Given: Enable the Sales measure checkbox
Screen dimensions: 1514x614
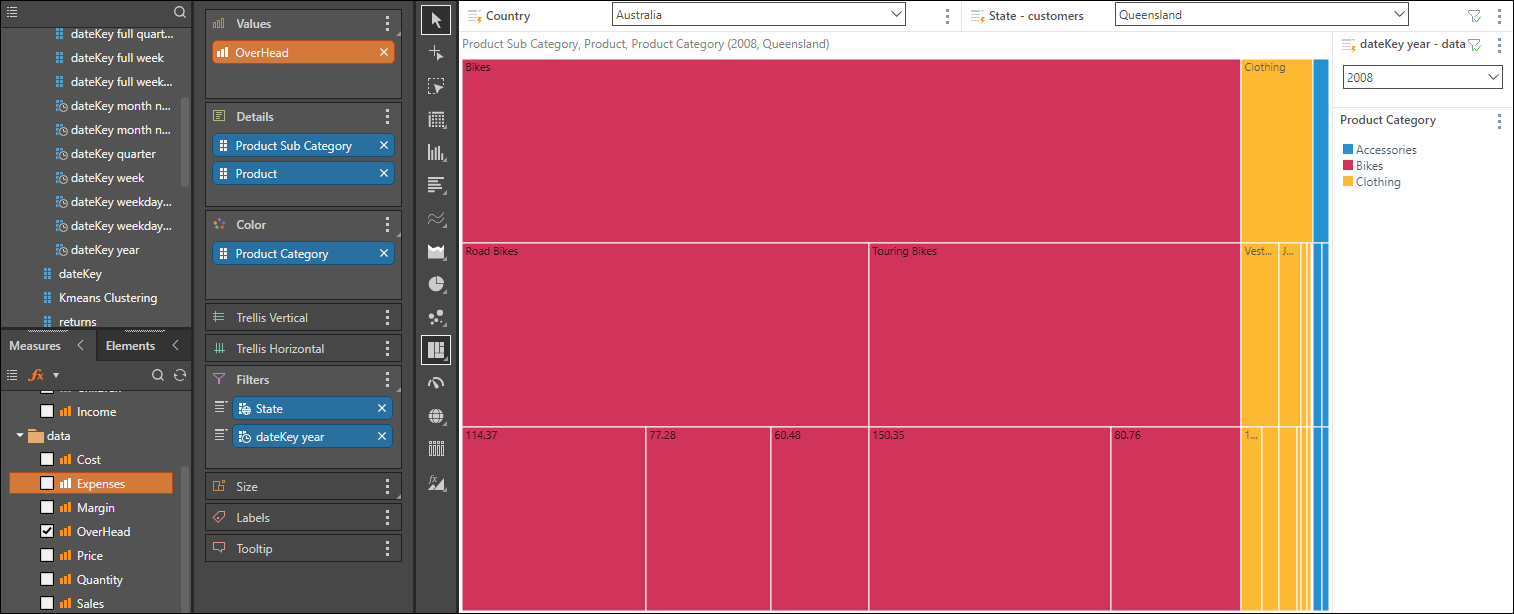Looking at the screenshot, I should (x=47, y=603).
